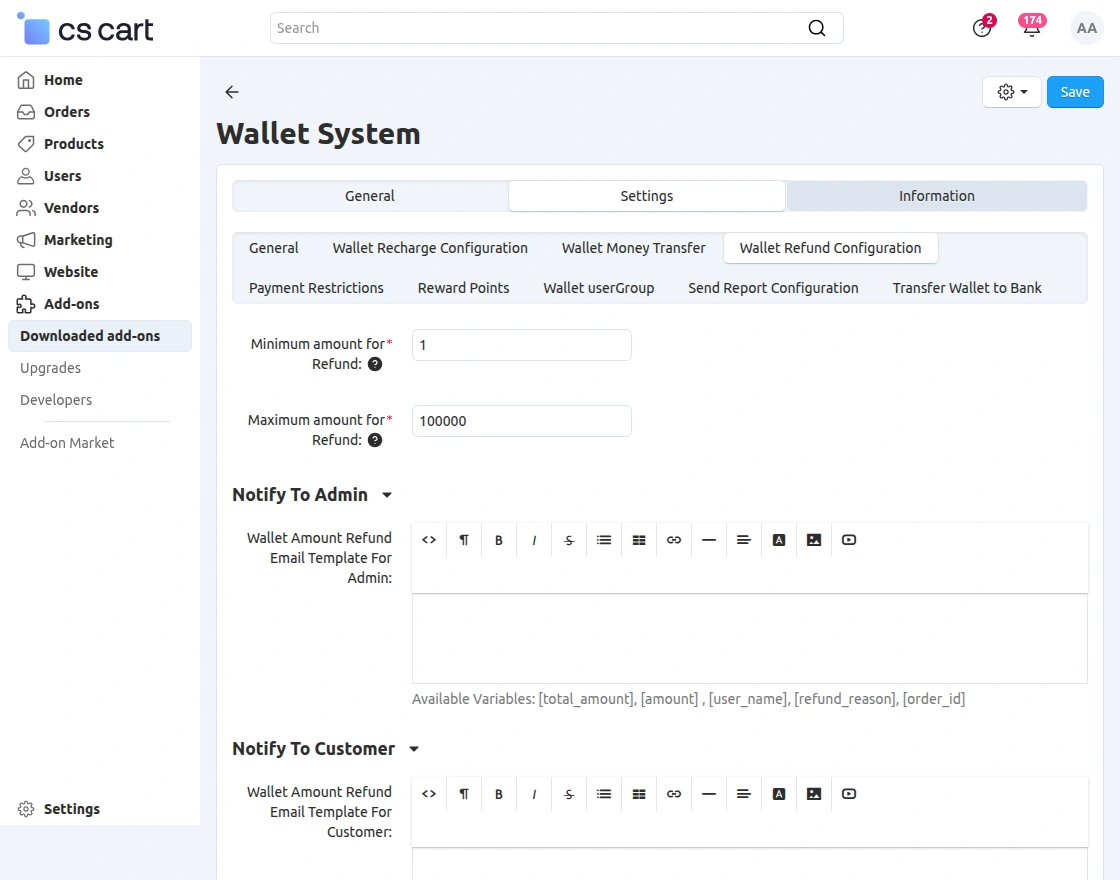Insert a bulleted list in admin email template

click(x=603, y=539)
